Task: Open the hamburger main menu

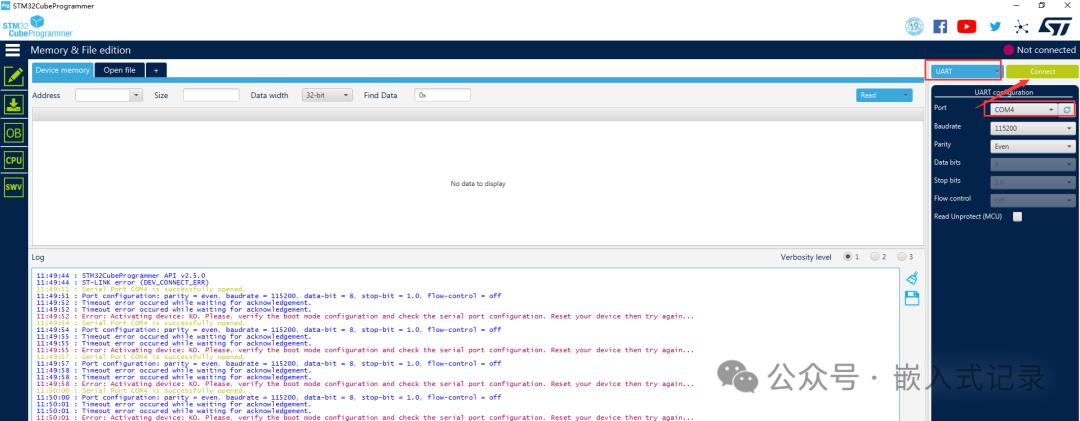Action: [12, 50]
